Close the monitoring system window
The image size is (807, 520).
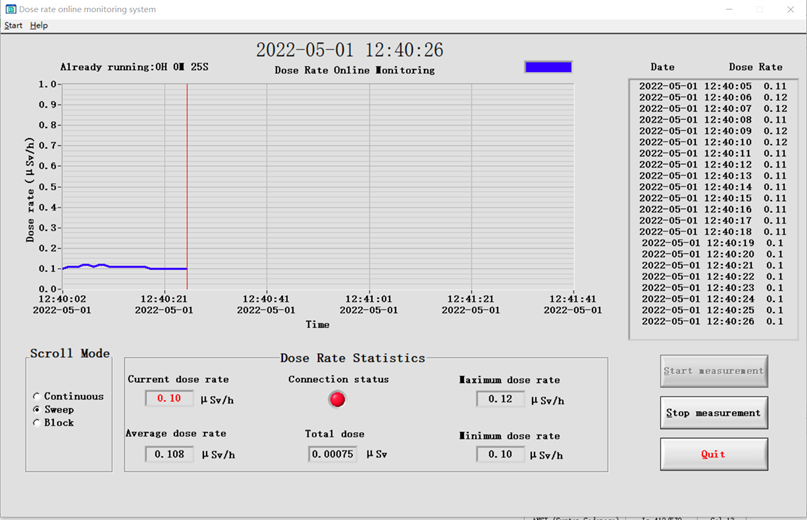[x=791, y=9]
